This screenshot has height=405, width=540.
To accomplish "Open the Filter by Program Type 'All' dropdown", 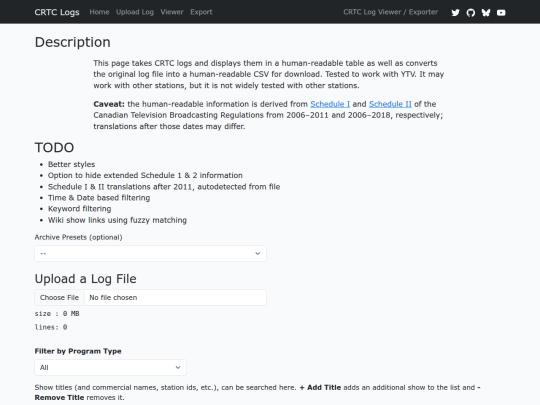I will 111,367.
